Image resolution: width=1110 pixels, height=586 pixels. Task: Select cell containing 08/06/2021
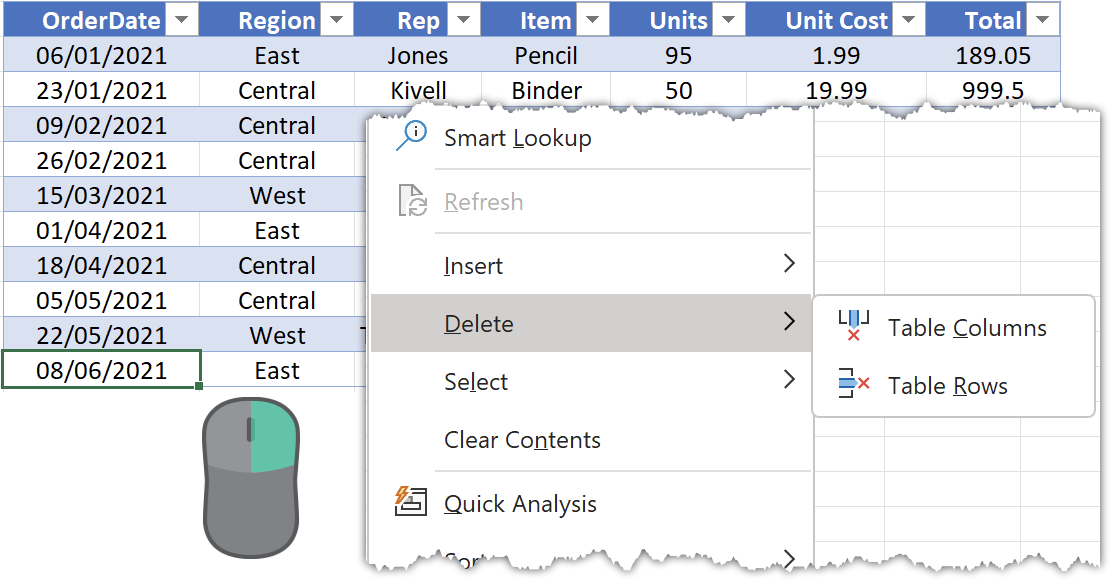click(x=101, y=371)
